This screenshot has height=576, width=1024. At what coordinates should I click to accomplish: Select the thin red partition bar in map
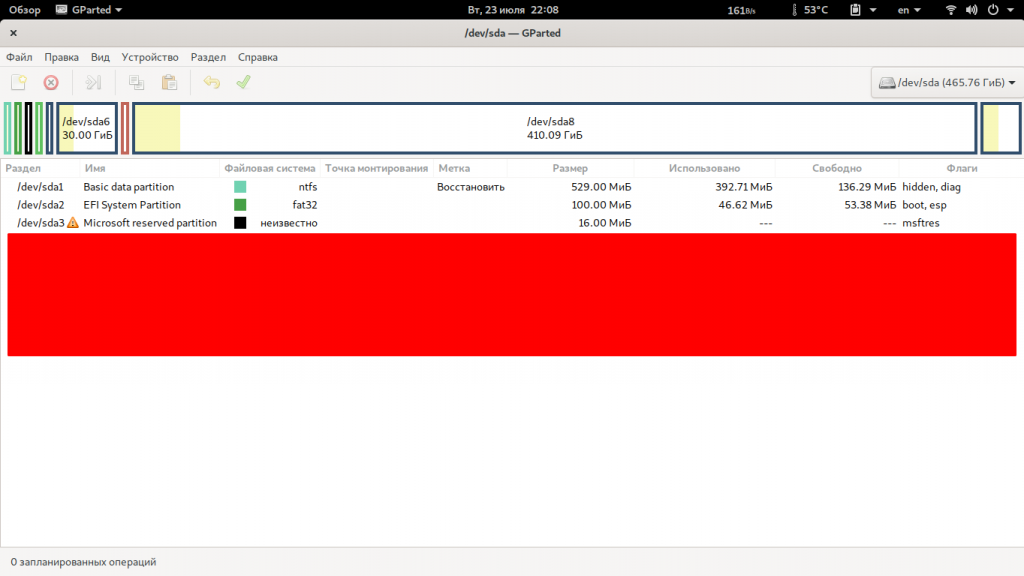(x=125, y=128)
